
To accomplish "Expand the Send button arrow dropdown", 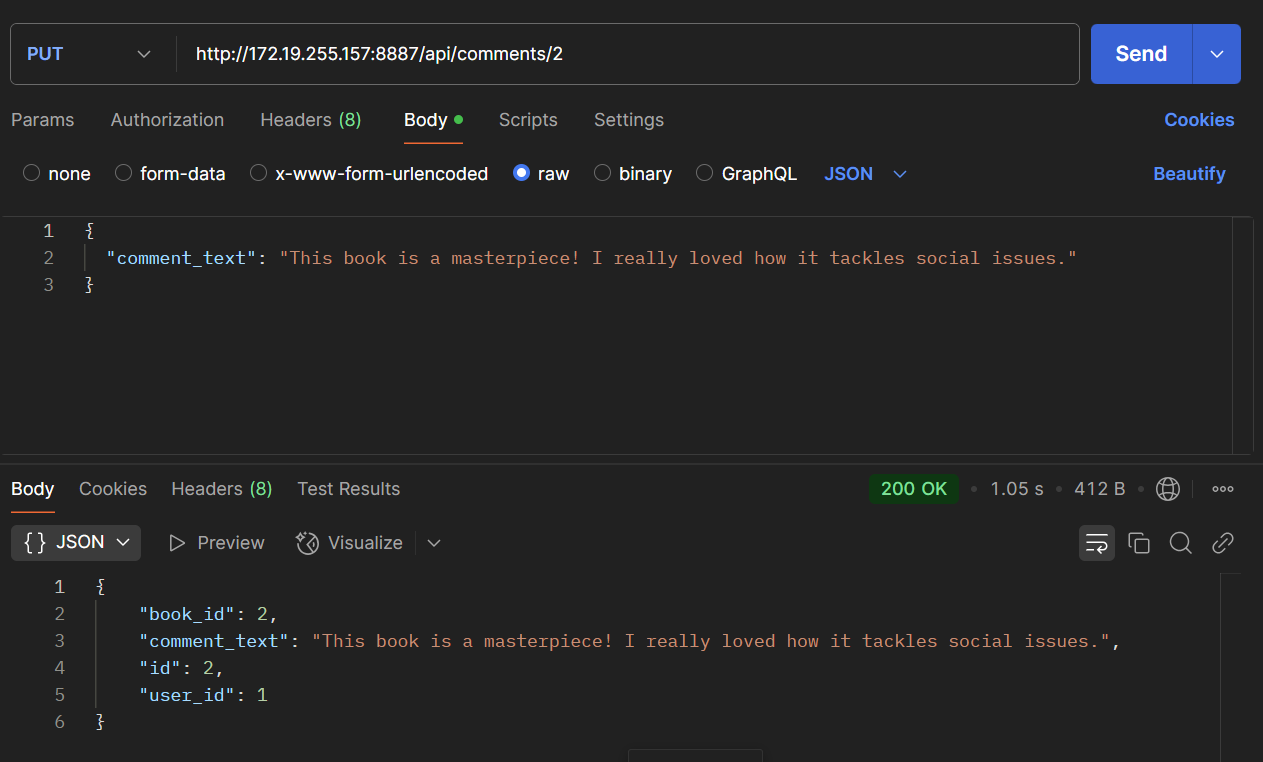I will point(1217,54).
